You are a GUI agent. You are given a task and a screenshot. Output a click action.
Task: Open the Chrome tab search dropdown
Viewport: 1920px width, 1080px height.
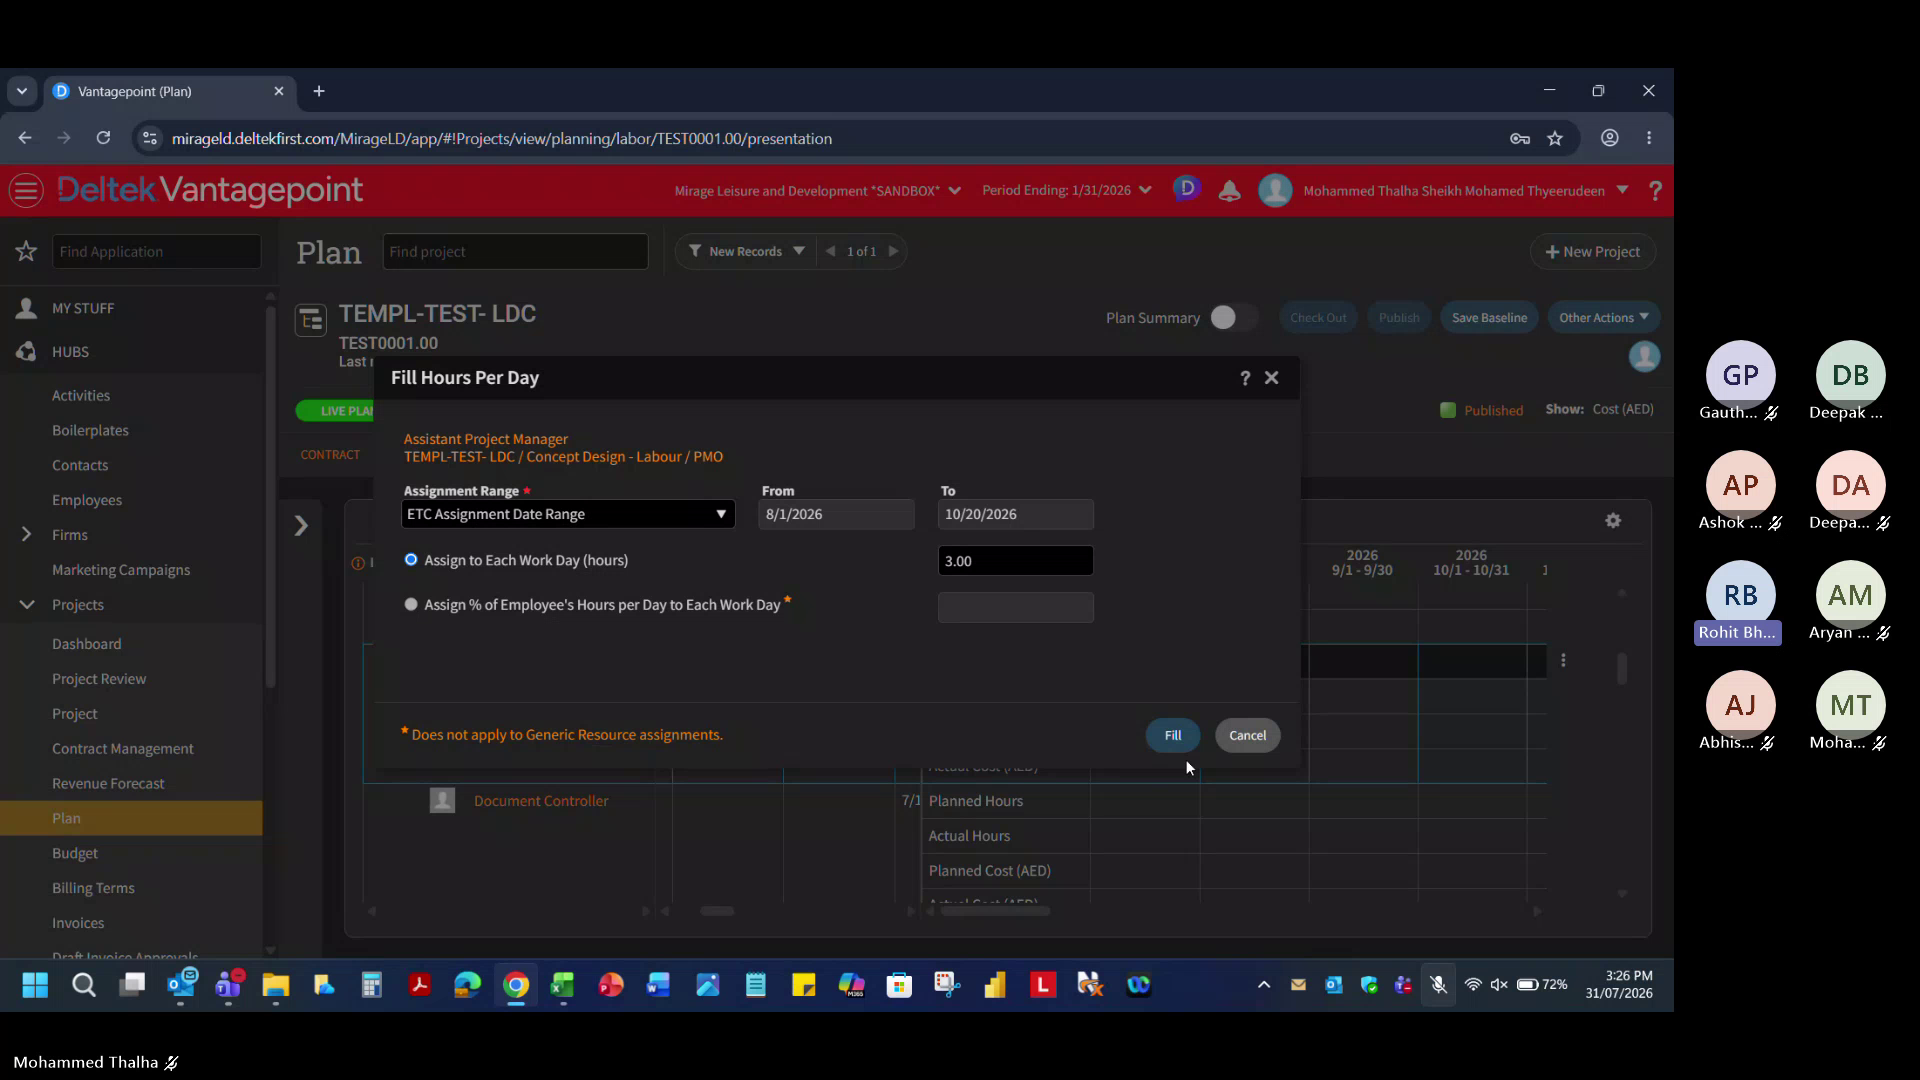(x=22, y=91)
